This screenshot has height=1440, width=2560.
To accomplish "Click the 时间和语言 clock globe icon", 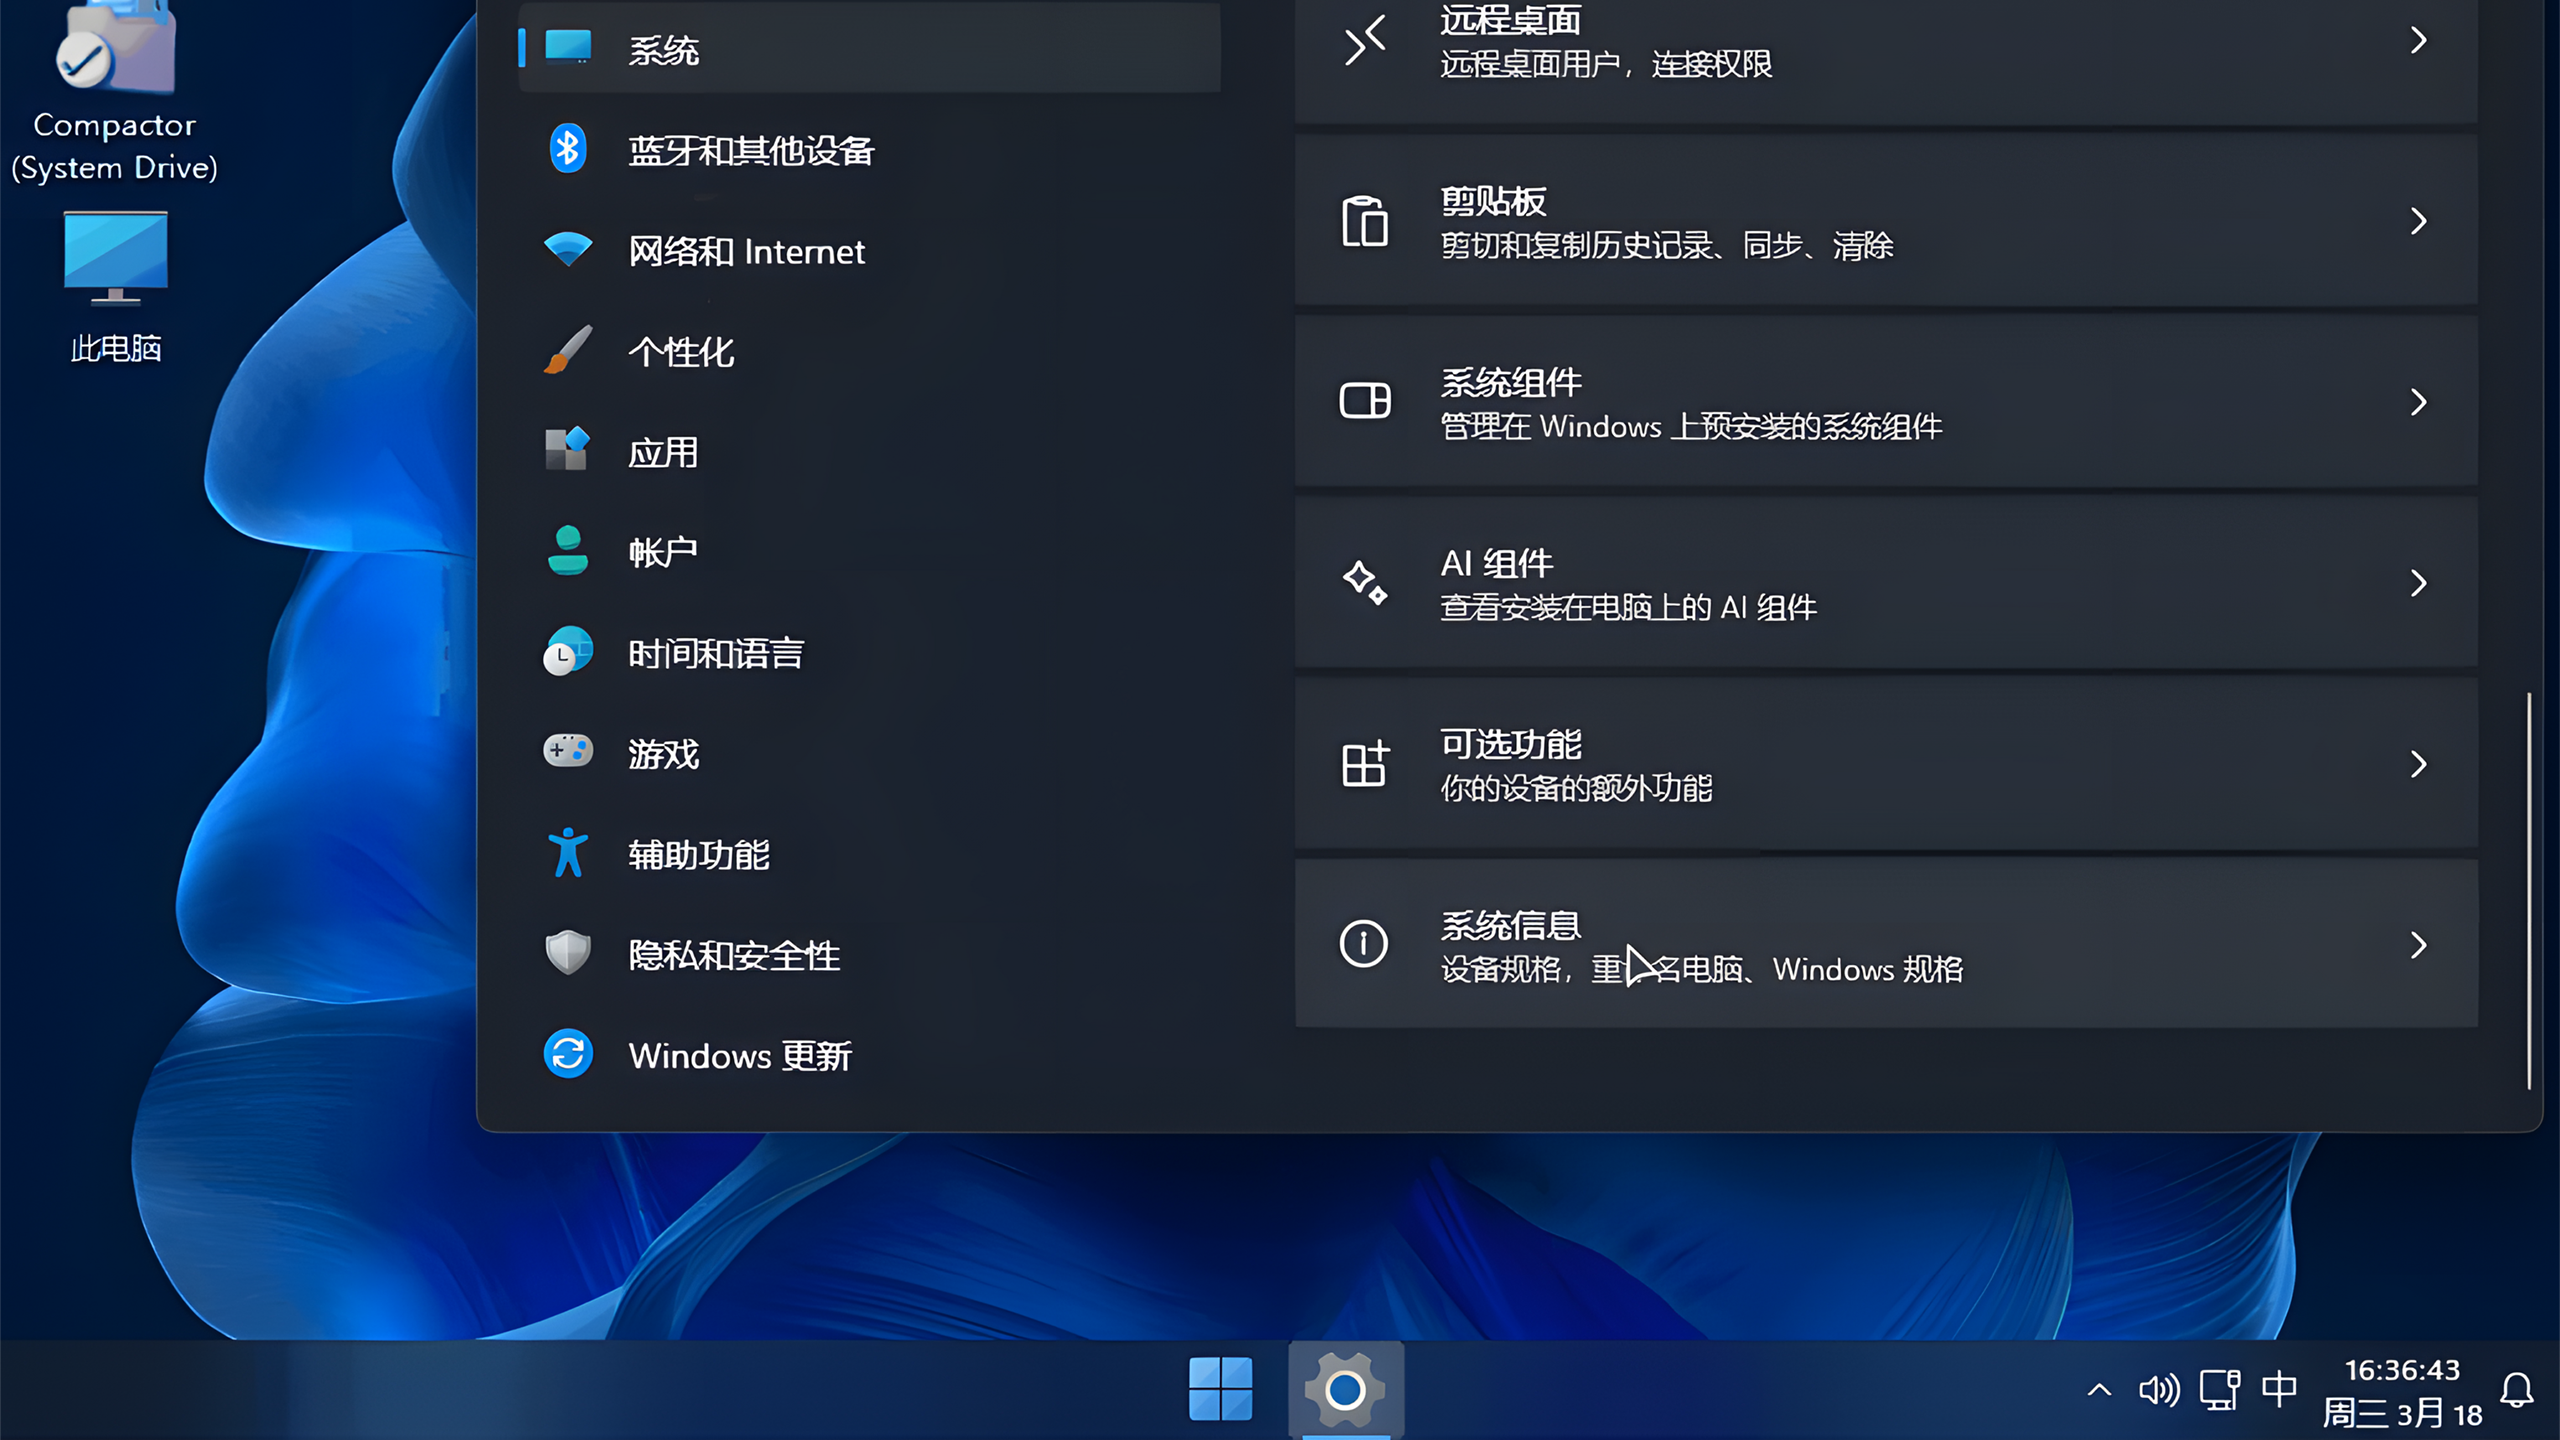I will coord(568,652).
